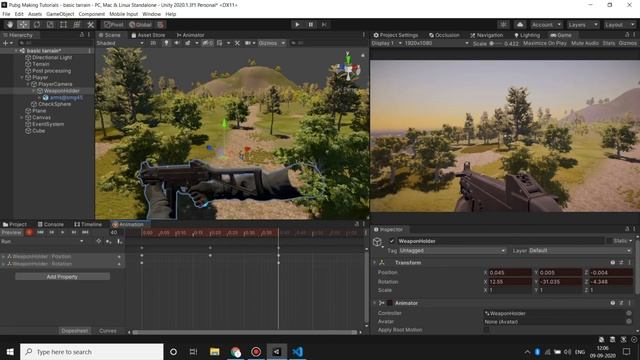Switch to the Console tab
This screenshot has width=640, height=360.
51,224
